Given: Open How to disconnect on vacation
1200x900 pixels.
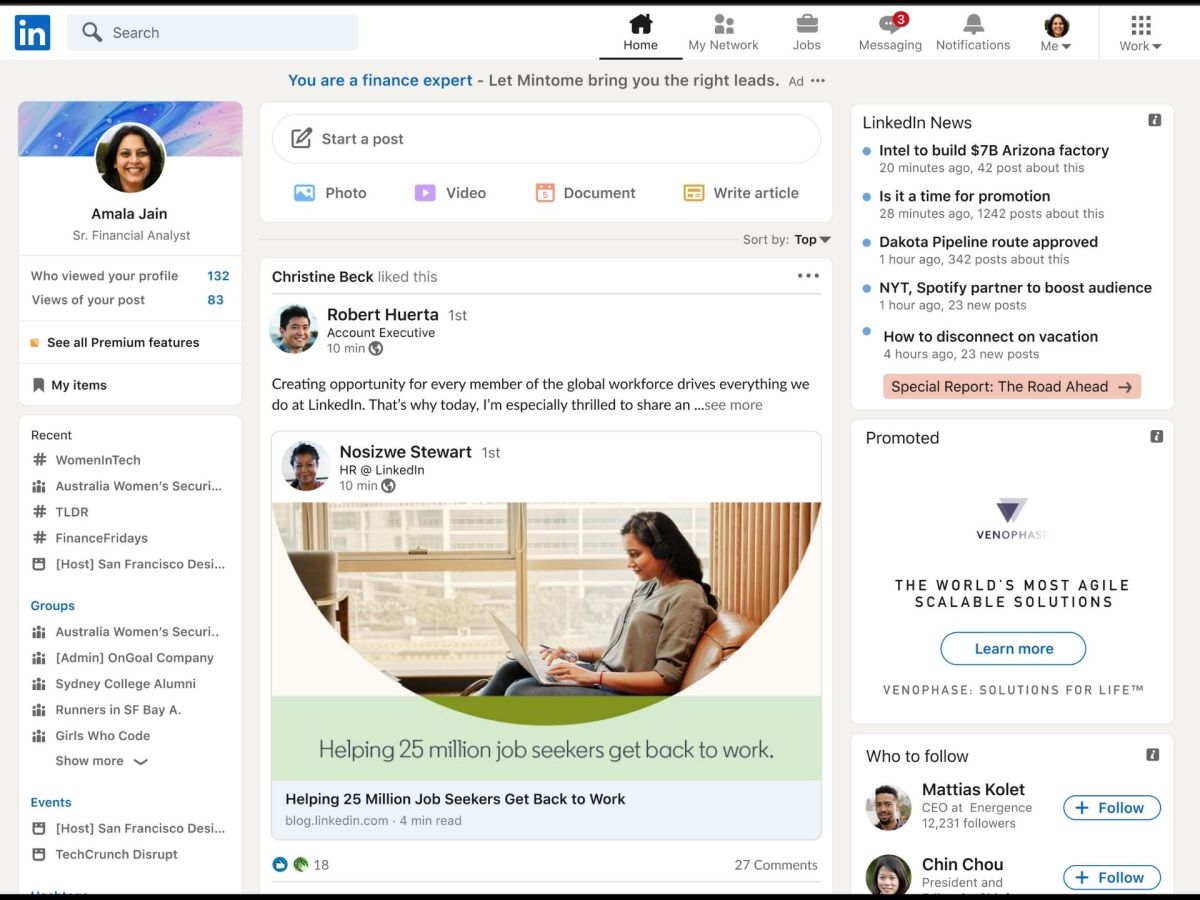Looking at the screenshot, I should (x=991, y=337).
